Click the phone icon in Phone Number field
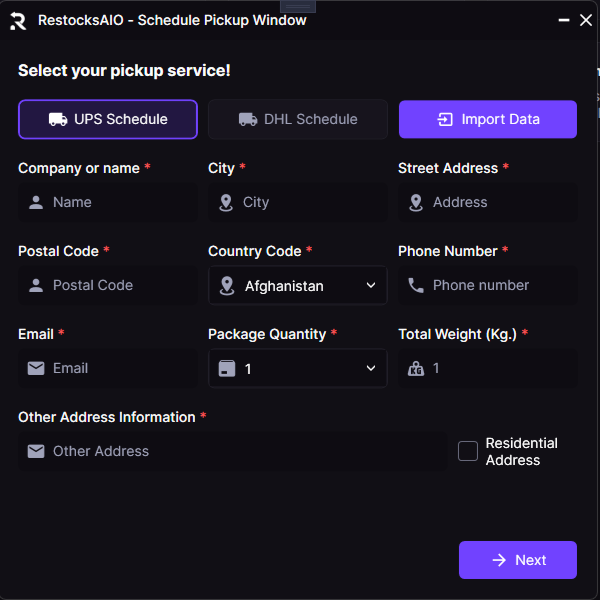The width and height of the screenshot is (600, 600). (416, 285)
